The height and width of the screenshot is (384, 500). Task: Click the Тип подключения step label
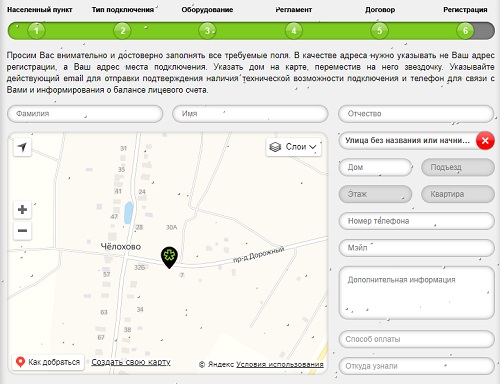tap(123, 10)
